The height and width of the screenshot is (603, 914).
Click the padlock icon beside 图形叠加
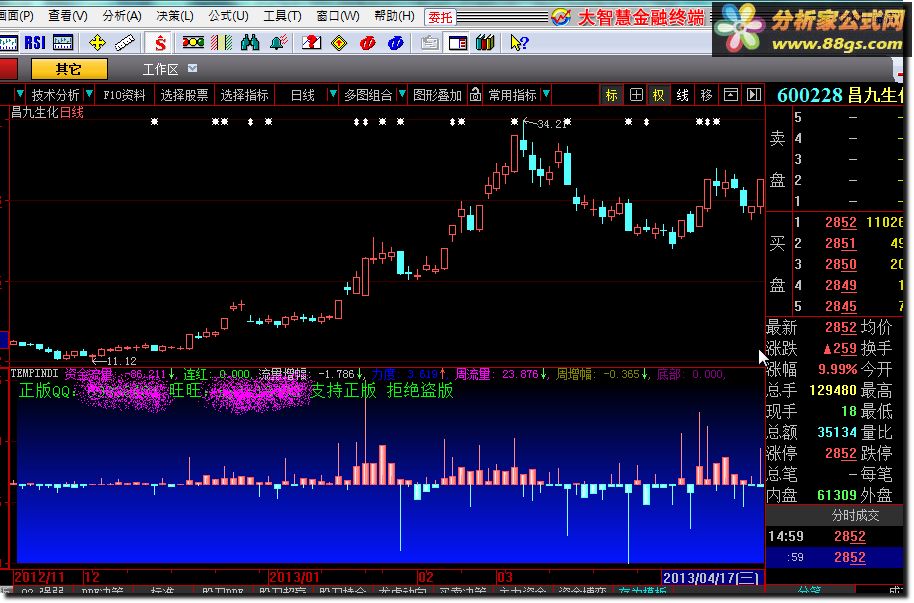tap(475, 94)
